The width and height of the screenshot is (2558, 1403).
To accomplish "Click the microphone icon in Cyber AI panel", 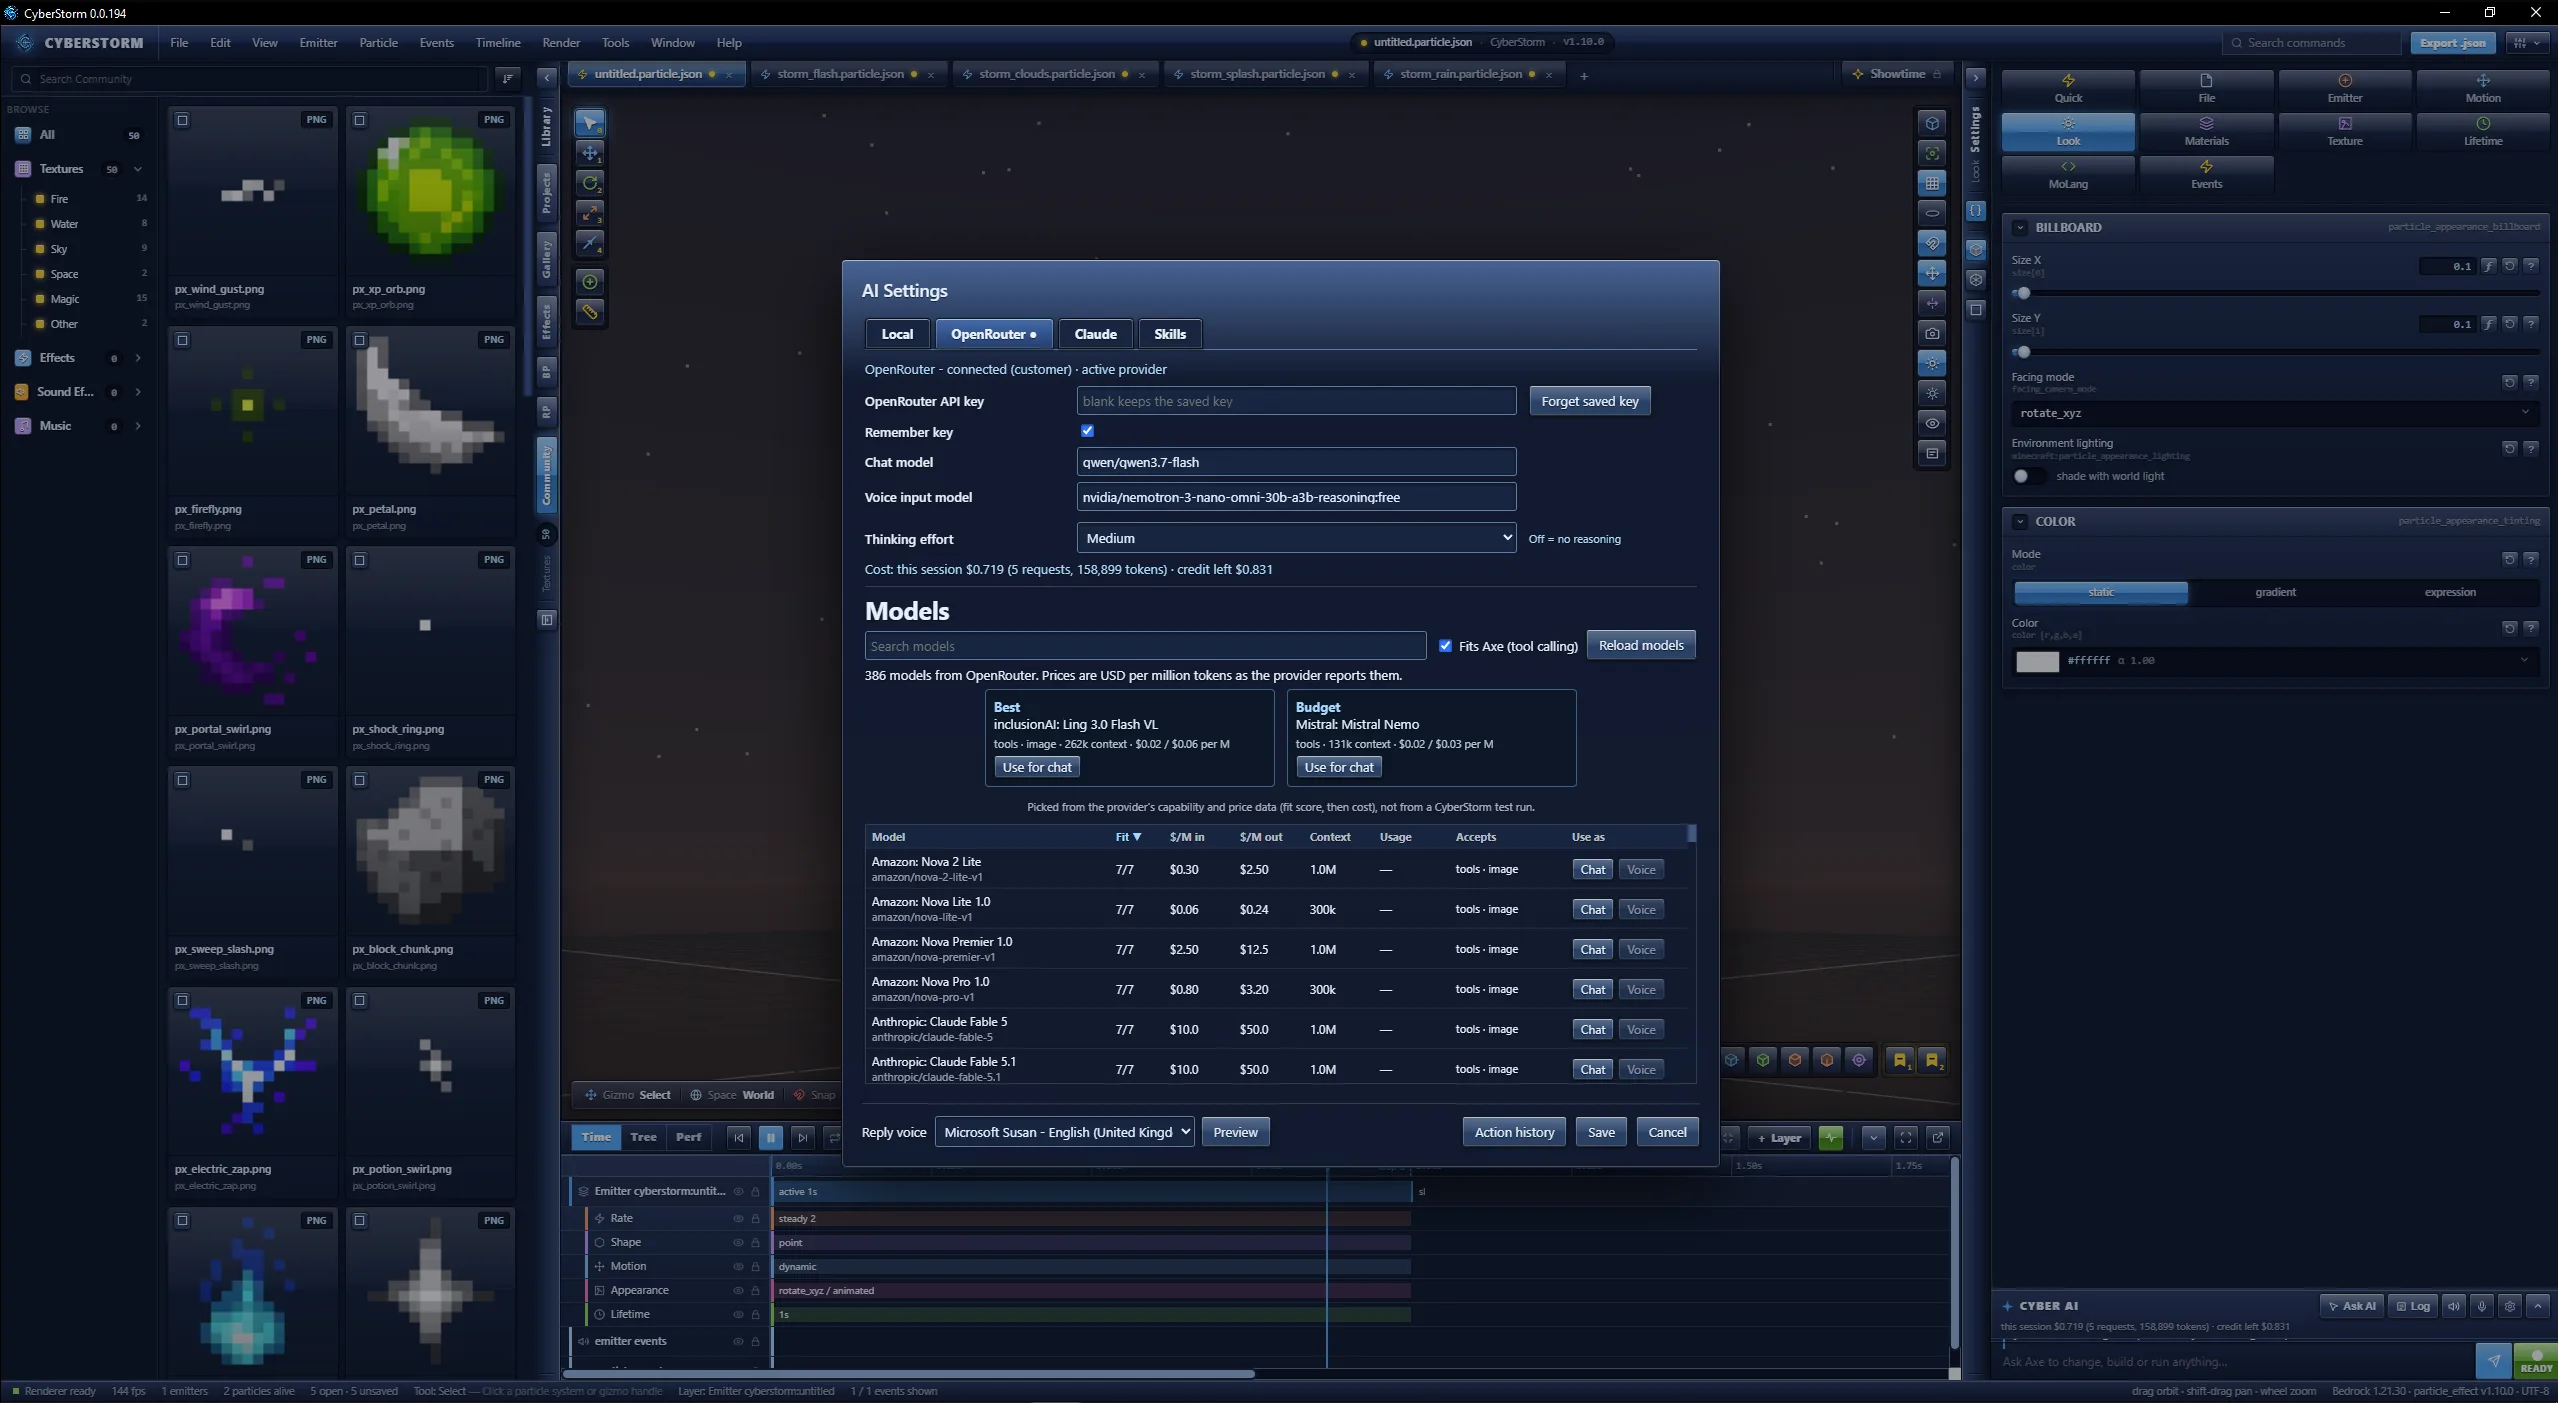I will pyautogui.click(x=2482, y=1306).
